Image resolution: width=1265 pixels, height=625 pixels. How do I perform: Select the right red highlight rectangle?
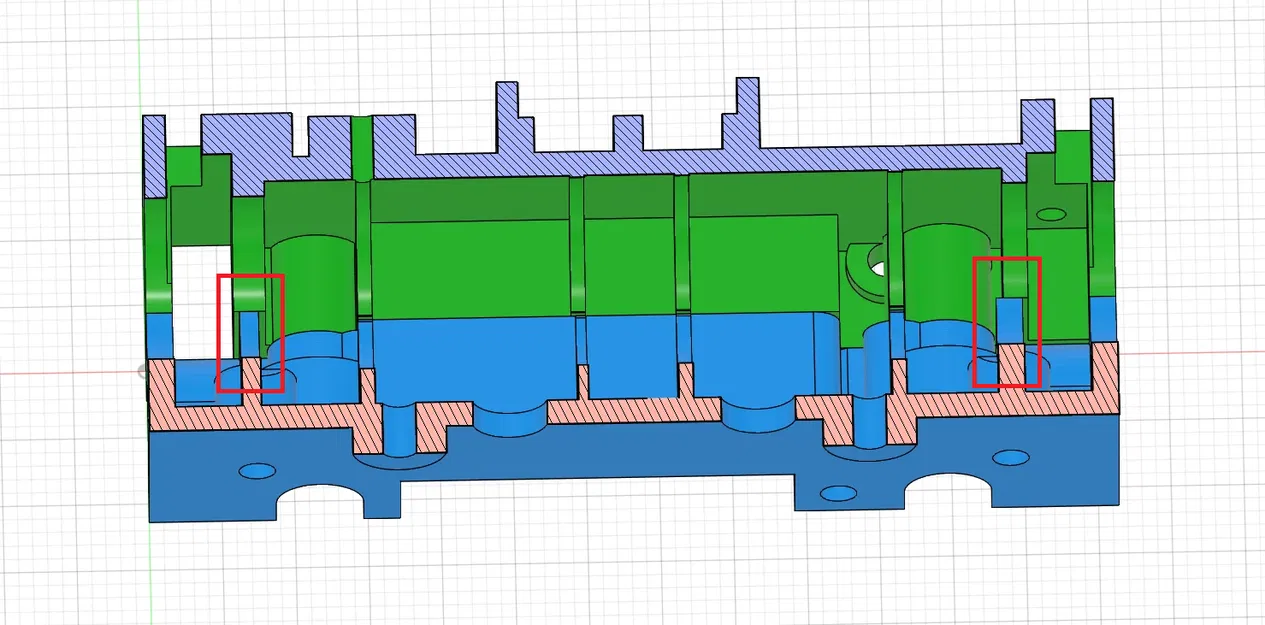(x=1007, y=322)
